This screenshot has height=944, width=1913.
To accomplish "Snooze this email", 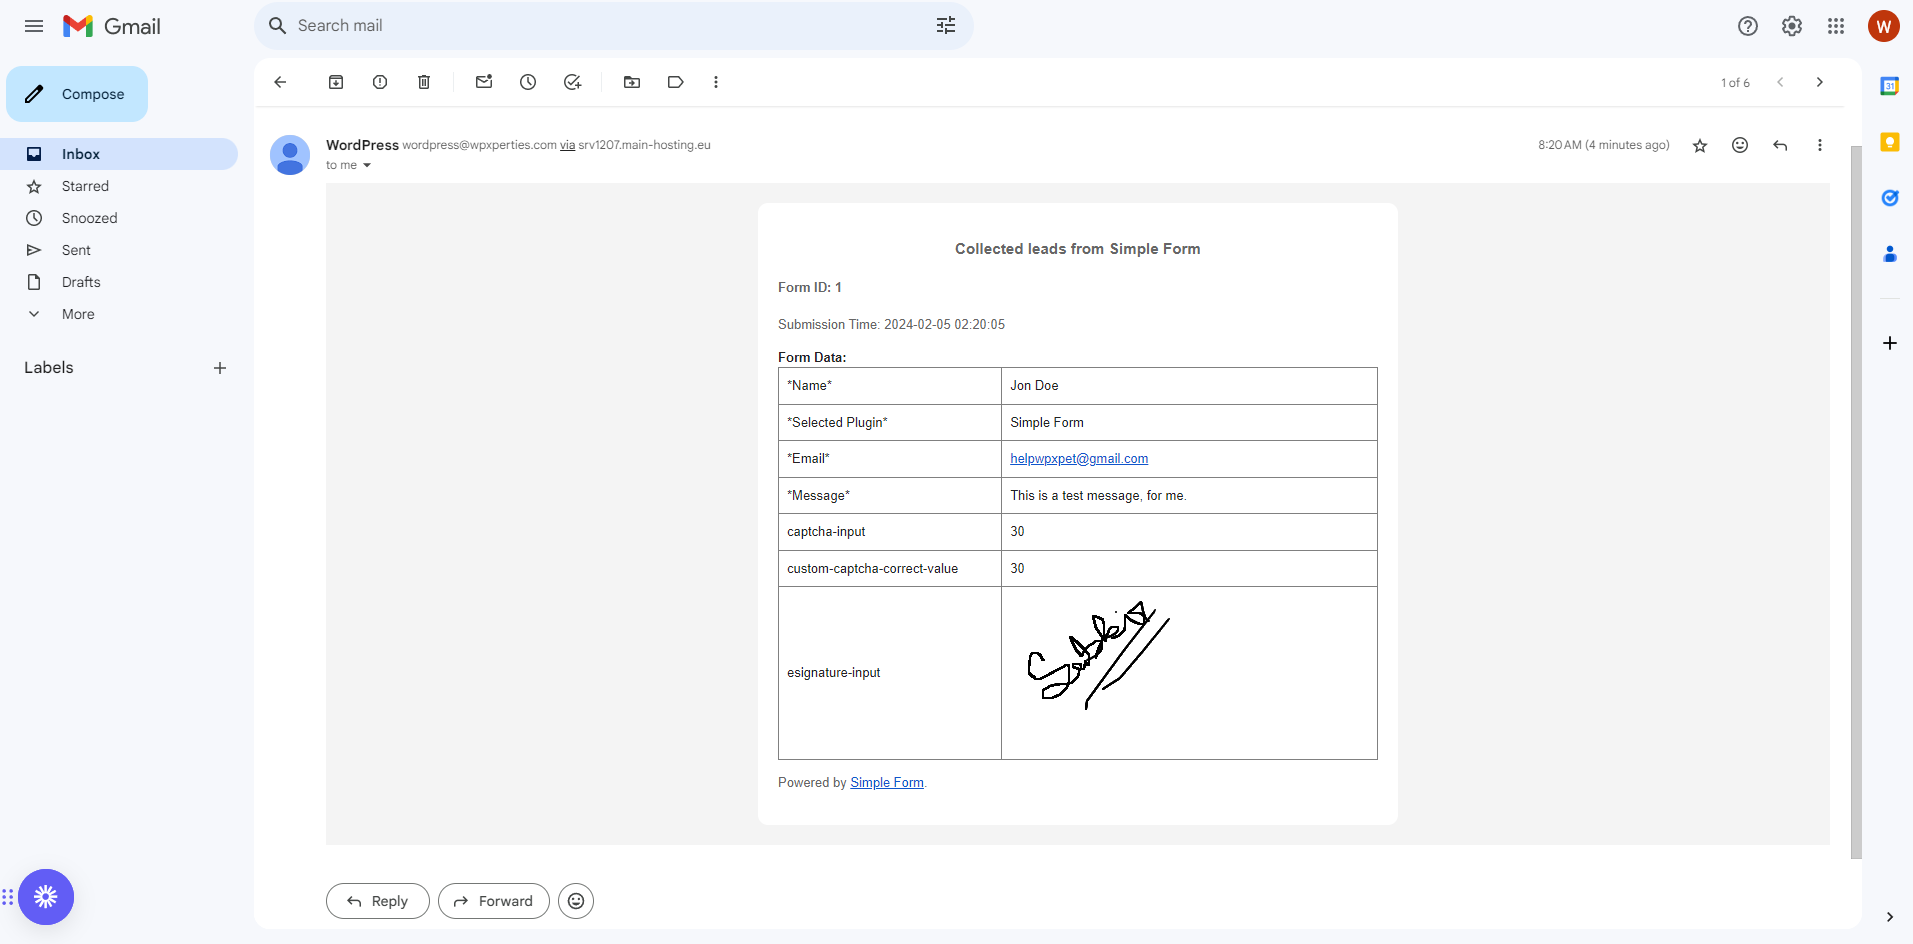I will pyautogui.click(x=528, y=82).
